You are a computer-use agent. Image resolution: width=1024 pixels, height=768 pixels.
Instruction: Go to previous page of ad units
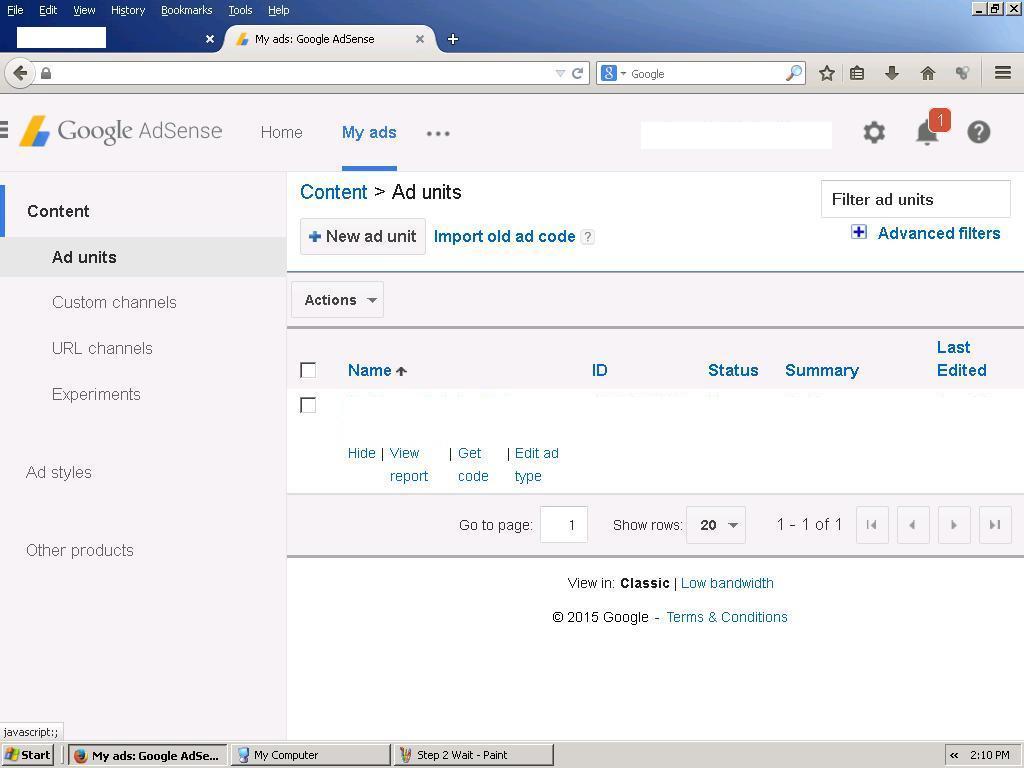(x=913, y=524)
